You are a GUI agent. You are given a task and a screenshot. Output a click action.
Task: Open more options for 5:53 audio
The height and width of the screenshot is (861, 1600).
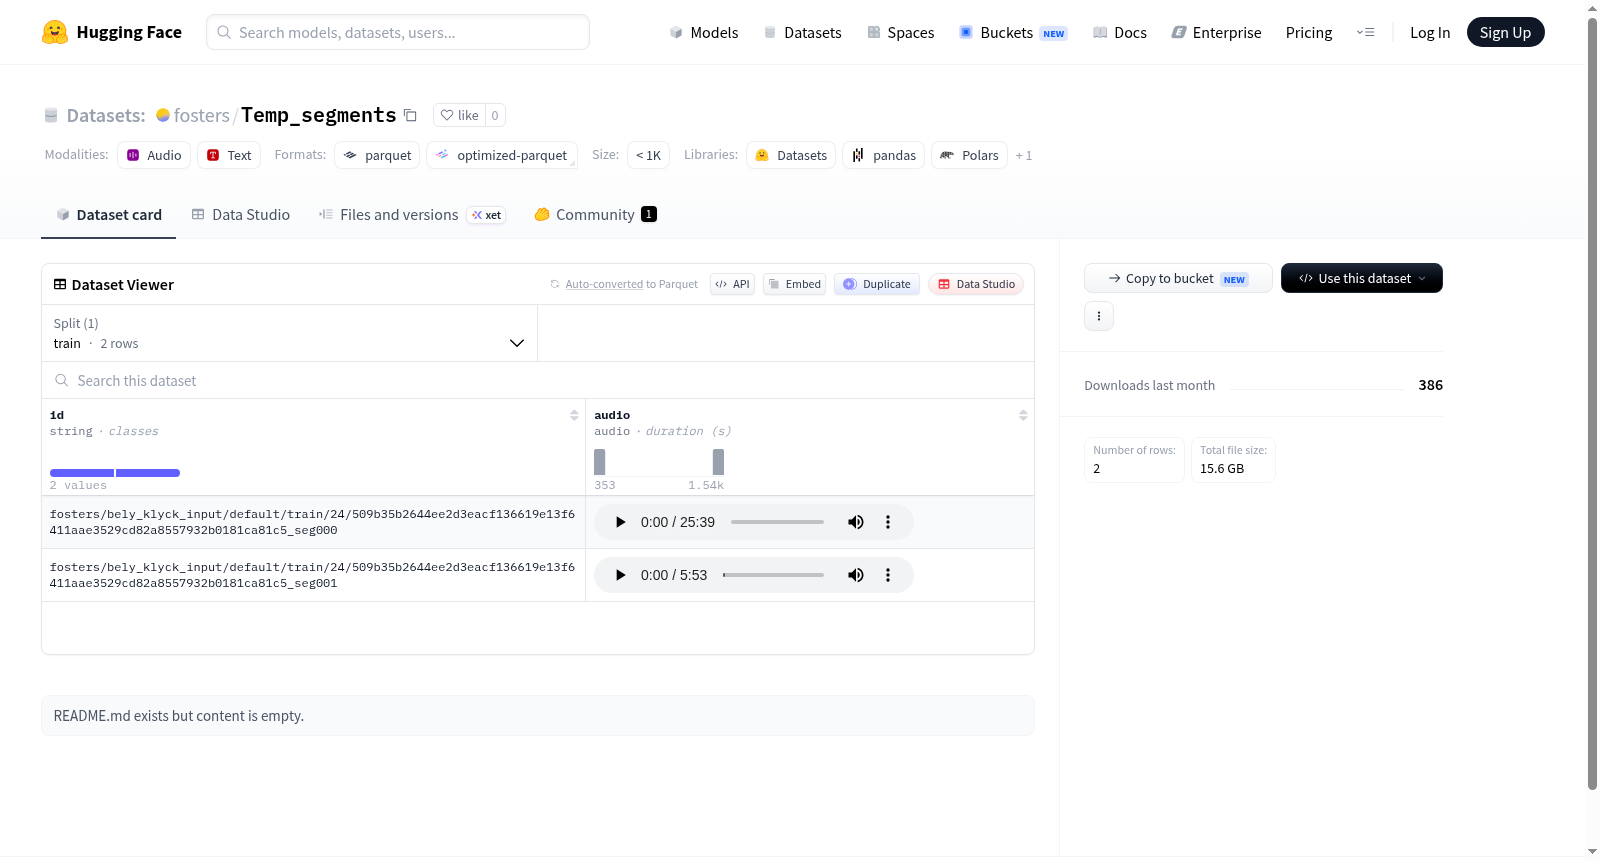[888, 575]
